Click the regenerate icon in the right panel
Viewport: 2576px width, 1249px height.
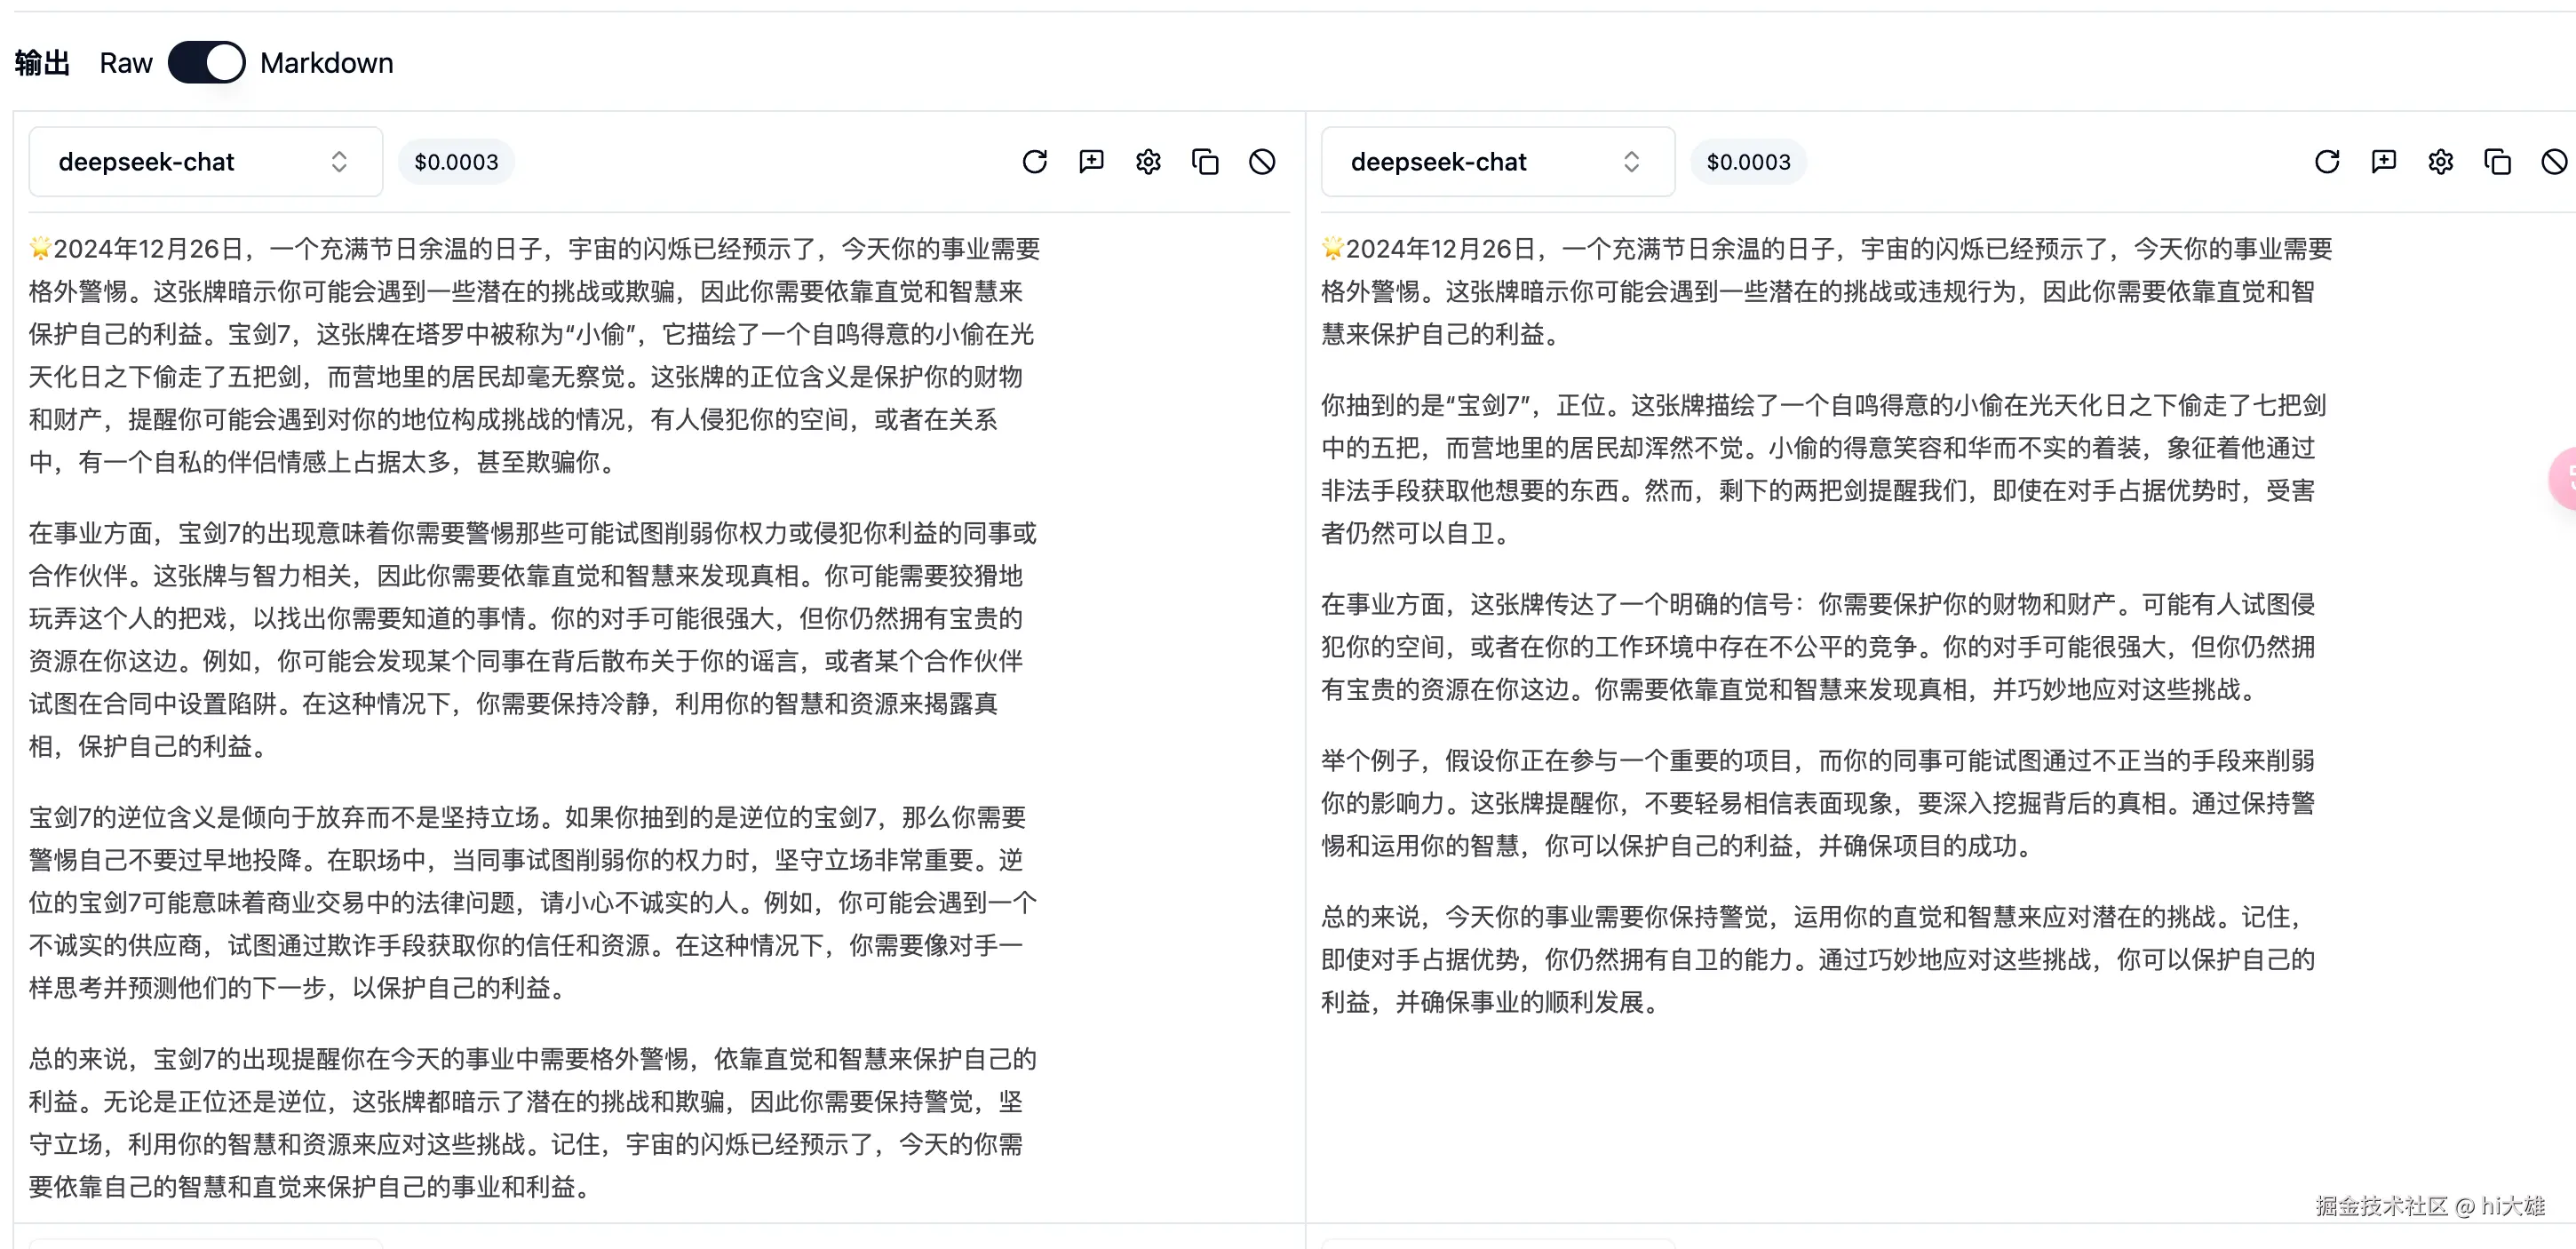[x=2326, y=162]
